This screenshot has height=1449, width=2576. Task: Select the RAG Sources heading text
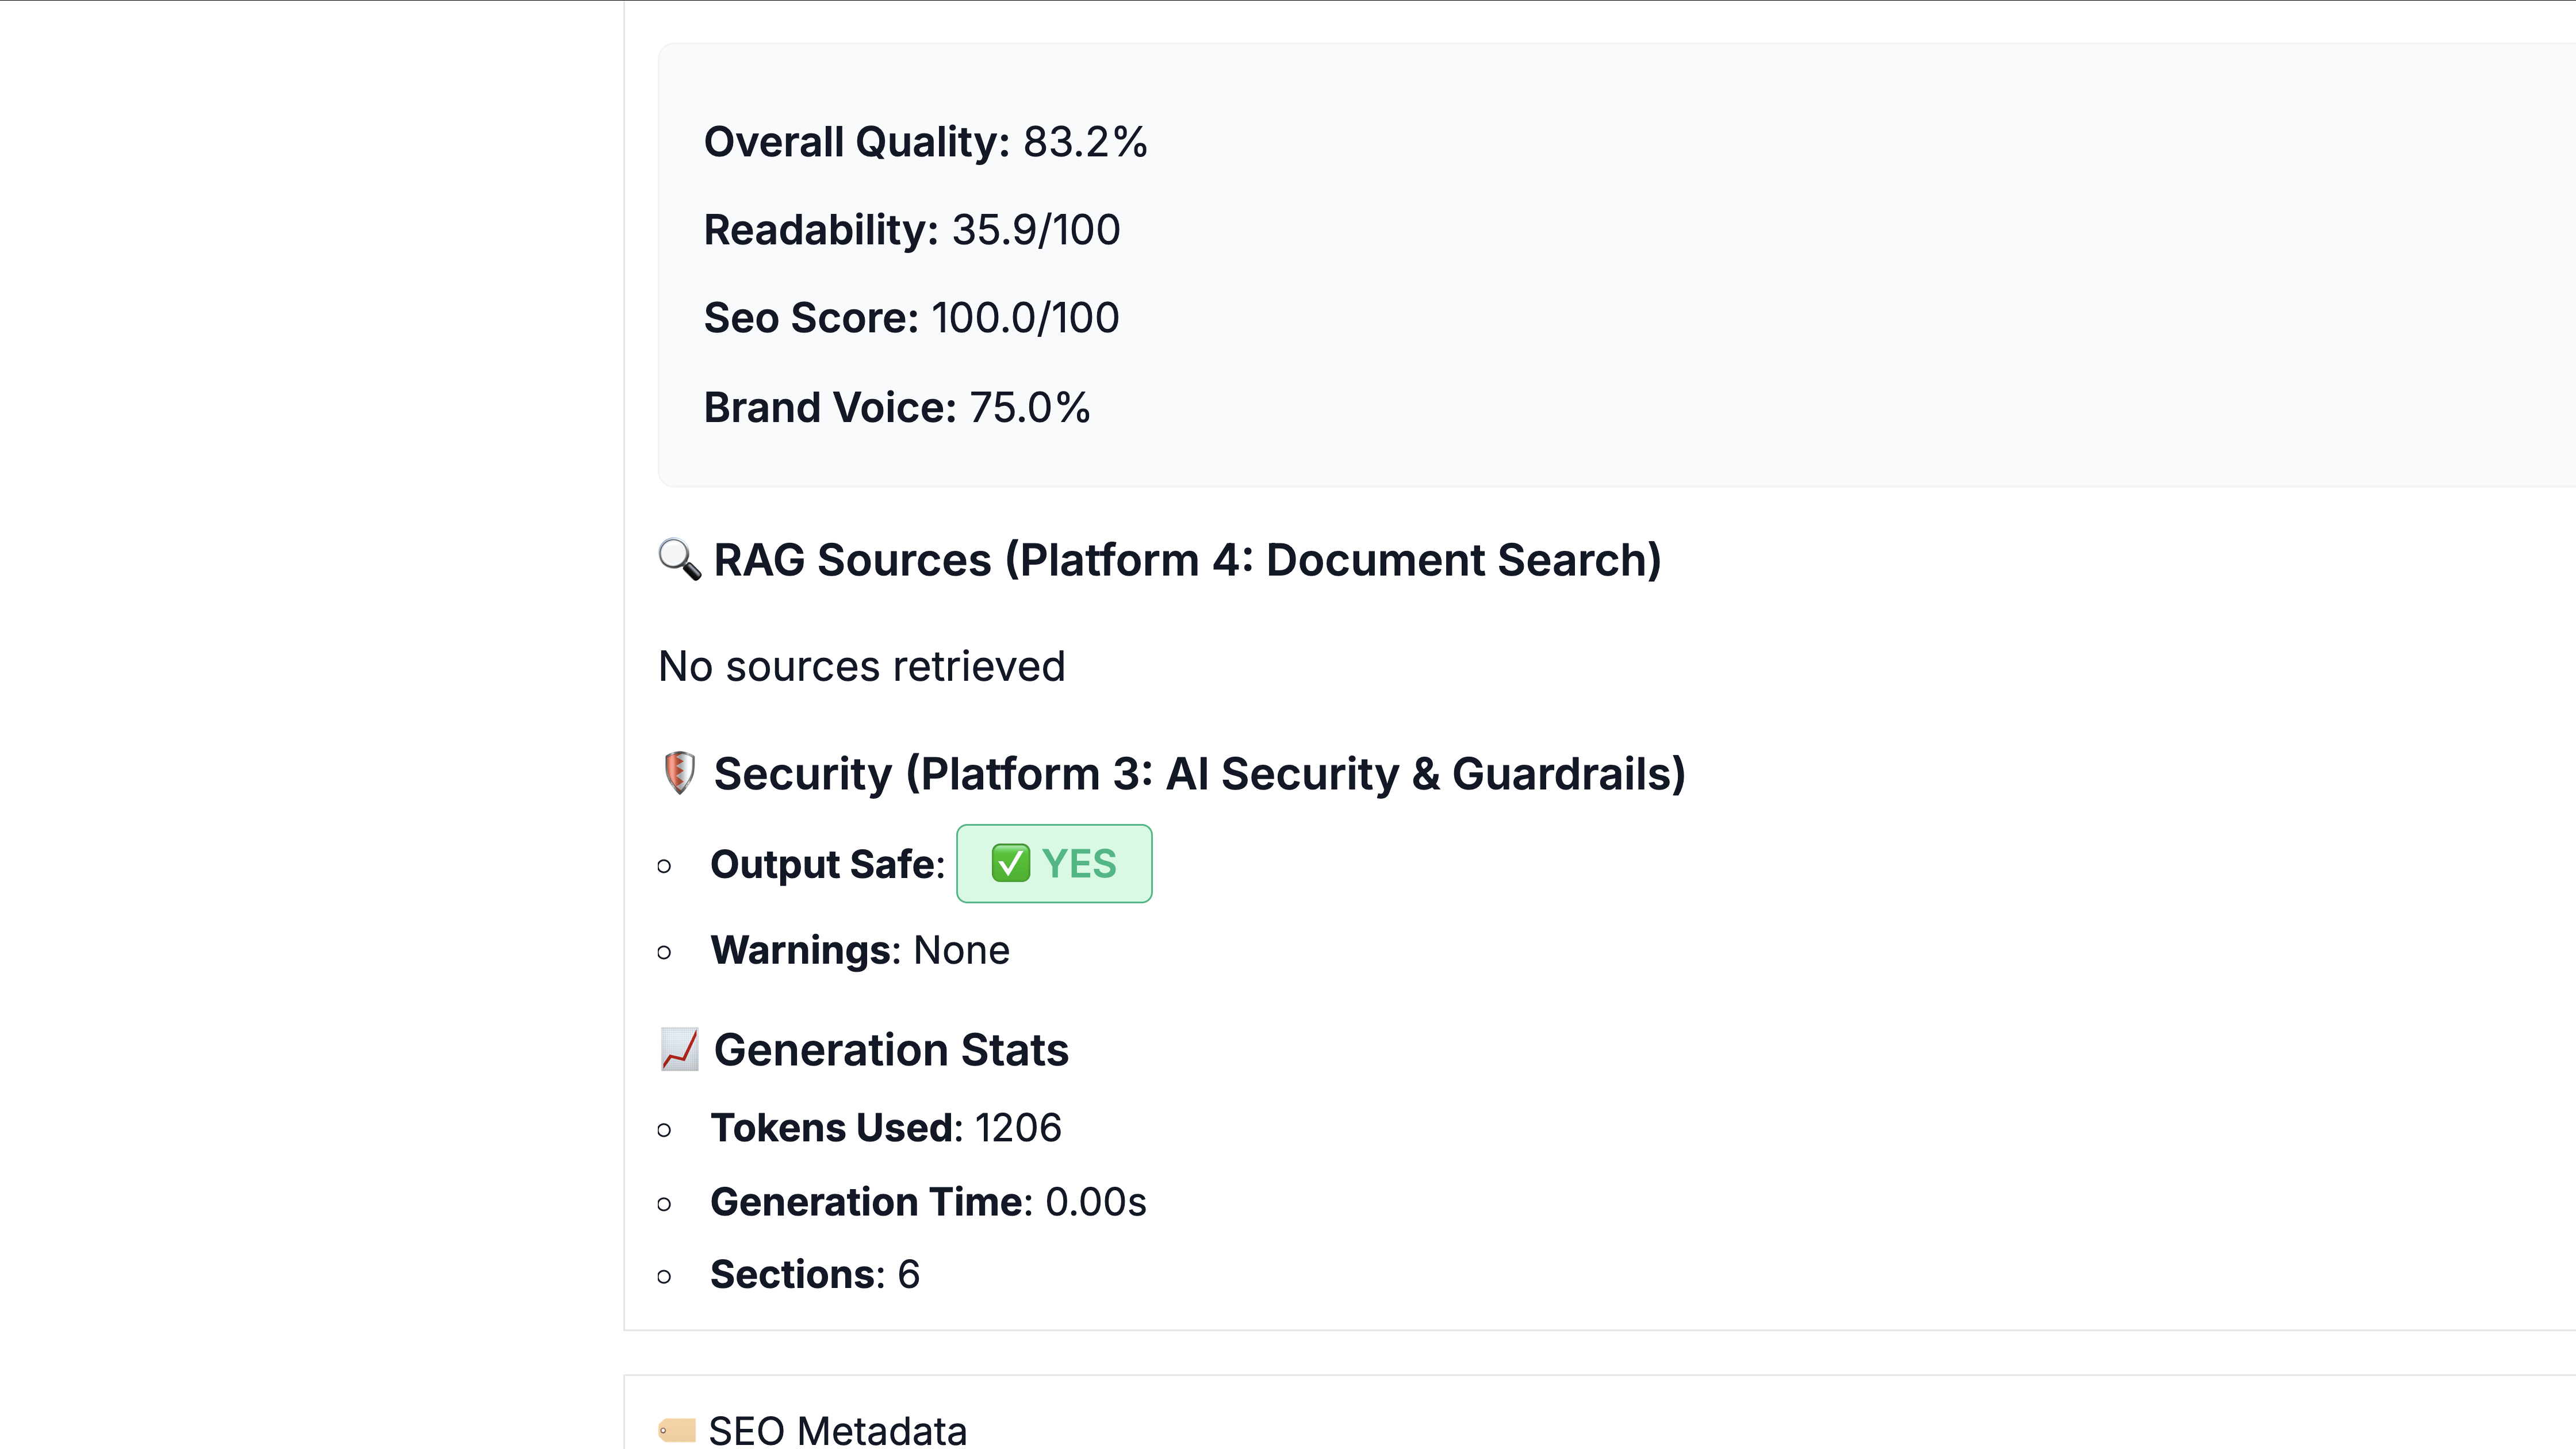[1187, 559]
